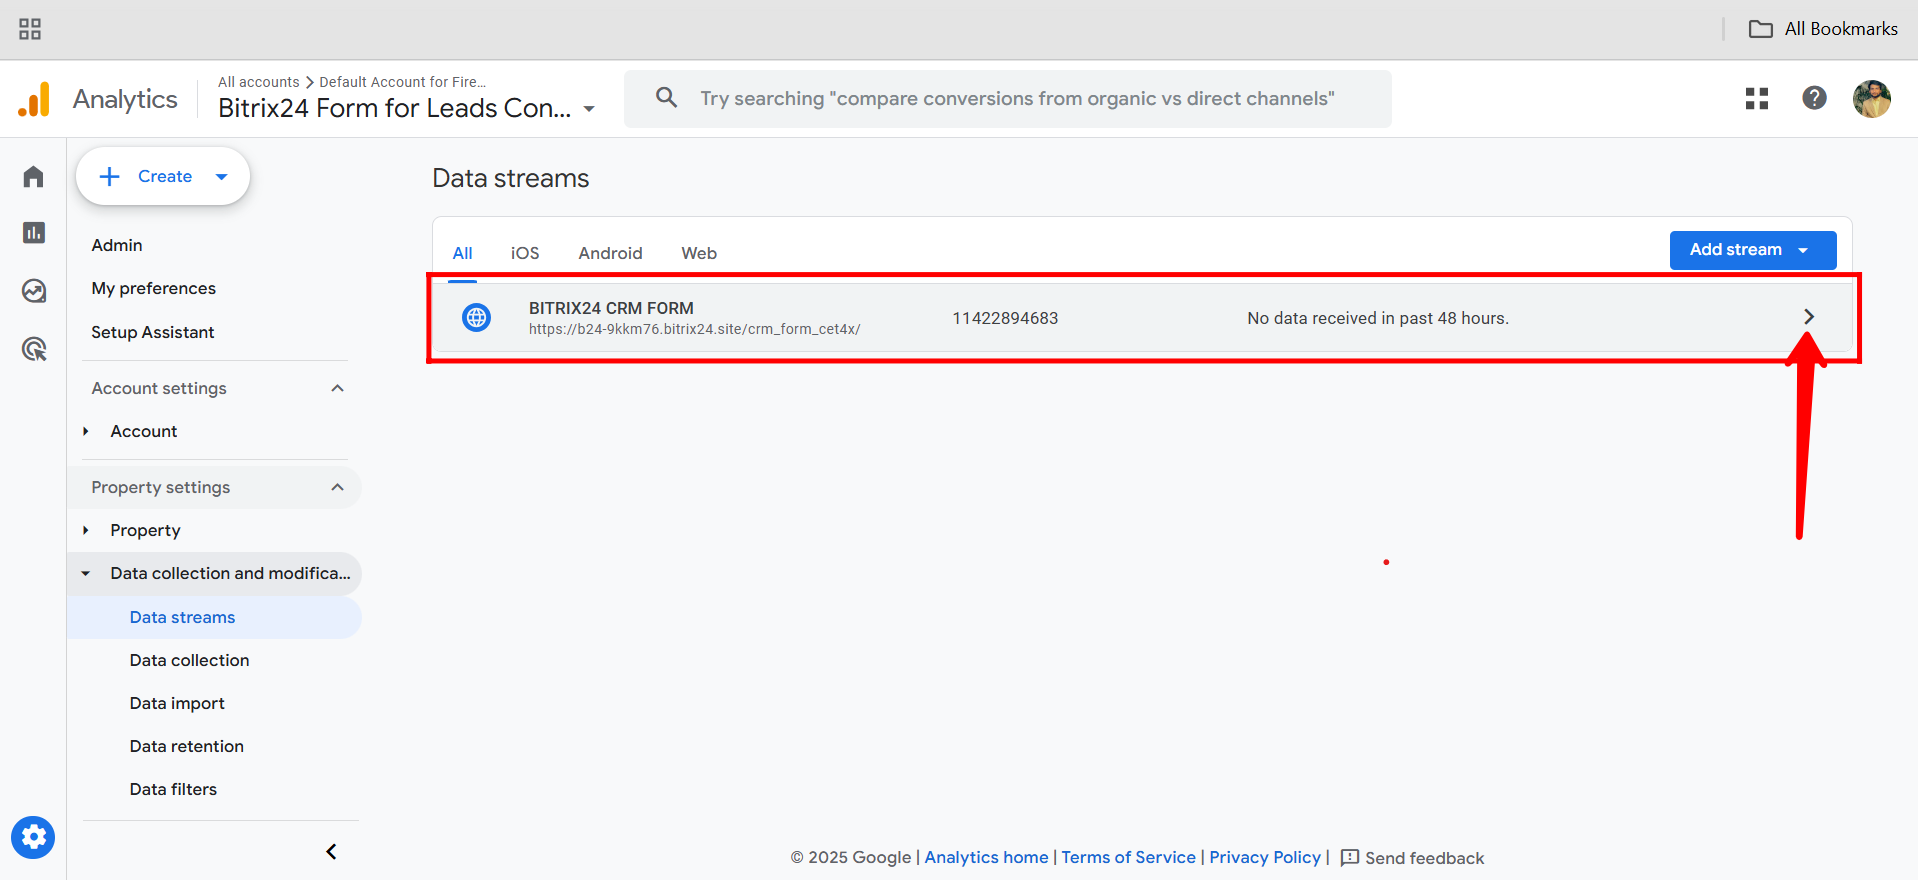Open the All Bookmarks folder
Image resolution: width=1918 pixels, height=880 pixels.
point(1823,29)
